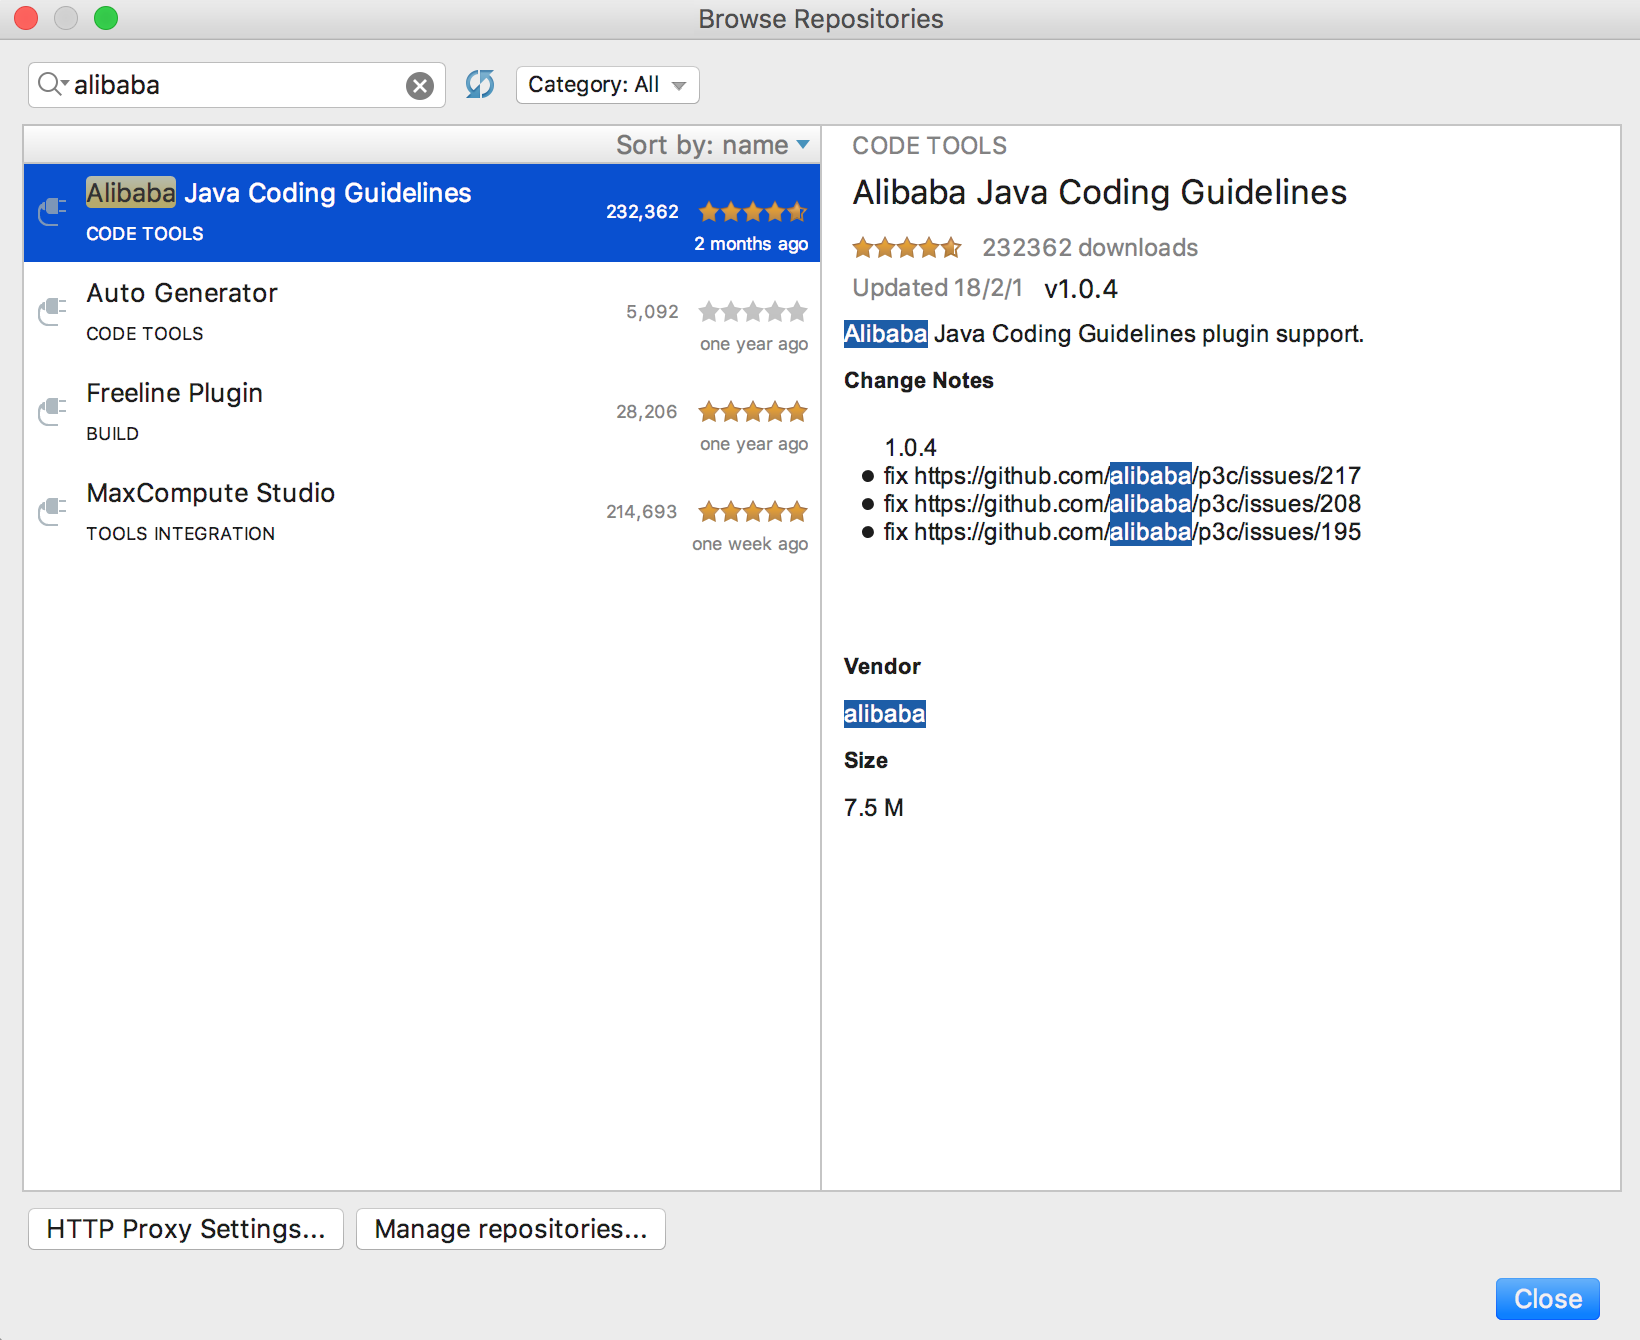The width and height of the screenshot is (1640, 1340).
Task: Select the Freeline Plugin entry
Action: point(422,413)
